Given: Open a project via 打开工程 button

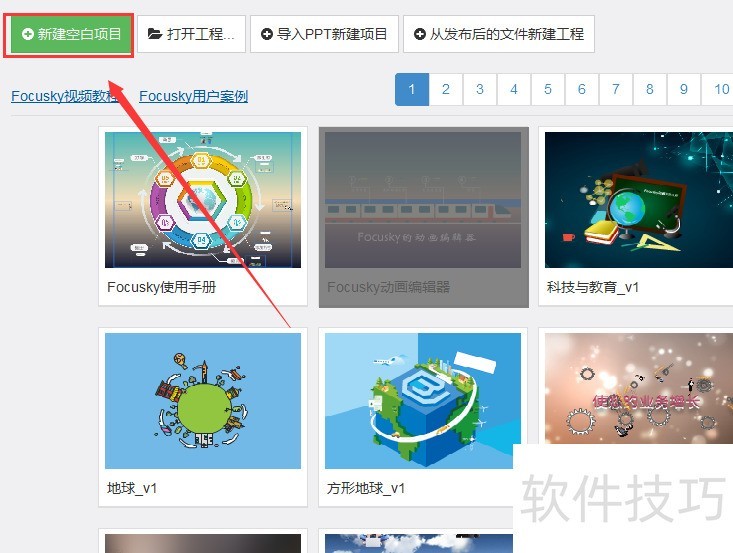Looking at the screenshot, I should [x=191, y=34].
